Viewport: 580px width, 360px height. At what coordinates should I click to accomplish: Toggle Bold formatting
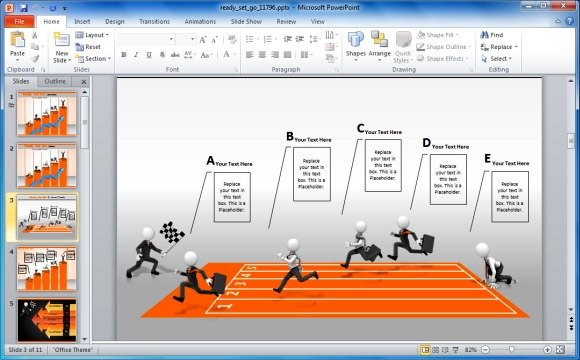124,55
